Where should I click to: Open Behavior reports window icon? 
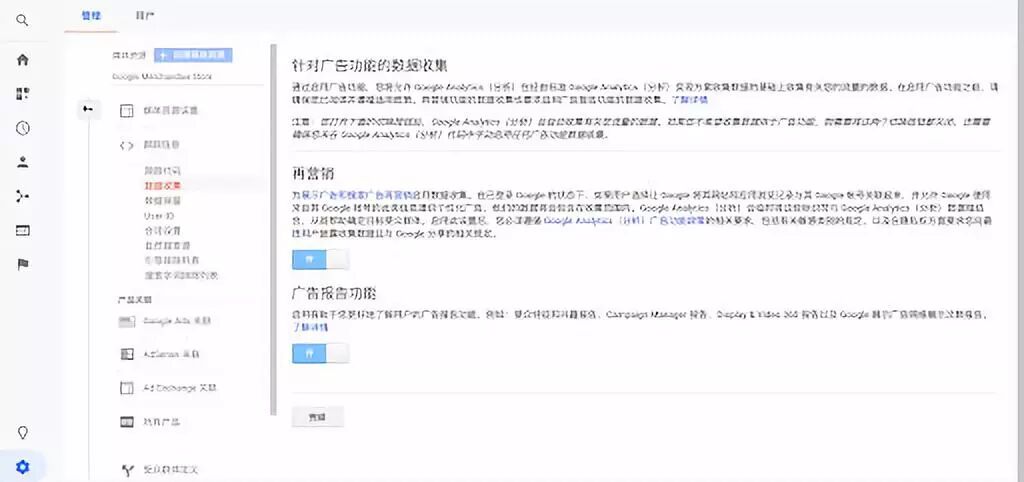pos(23,231)
